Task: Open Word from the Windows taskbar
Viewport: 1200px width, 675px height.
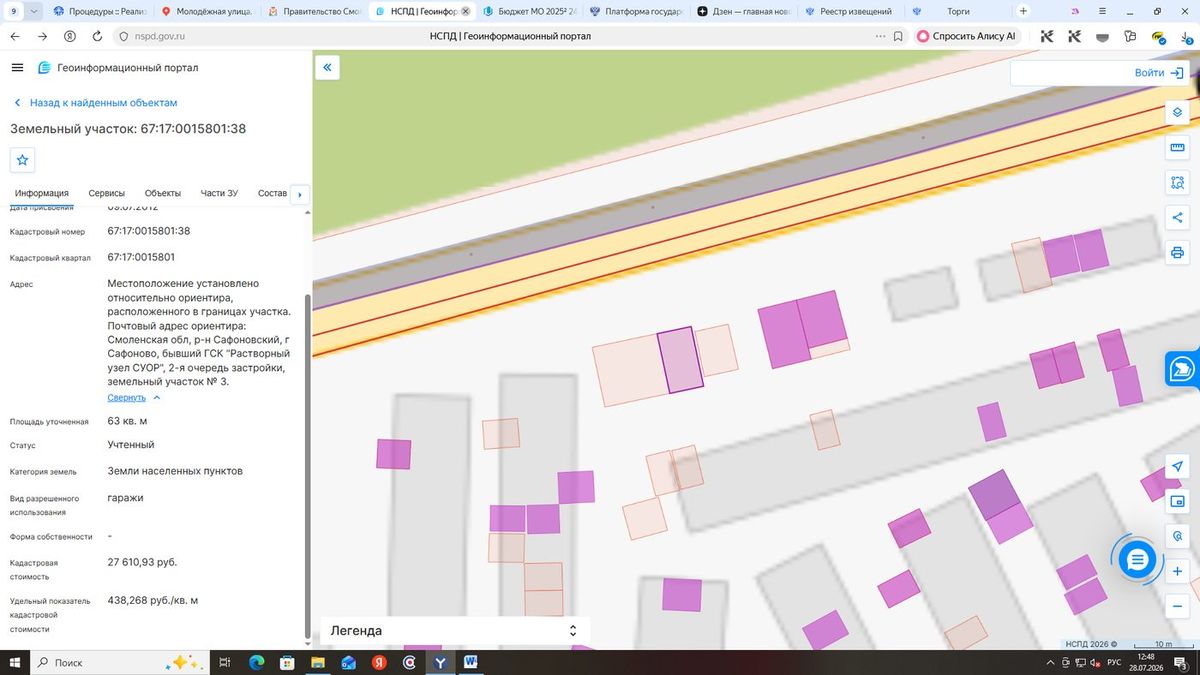Action: [x=471, y=662]
